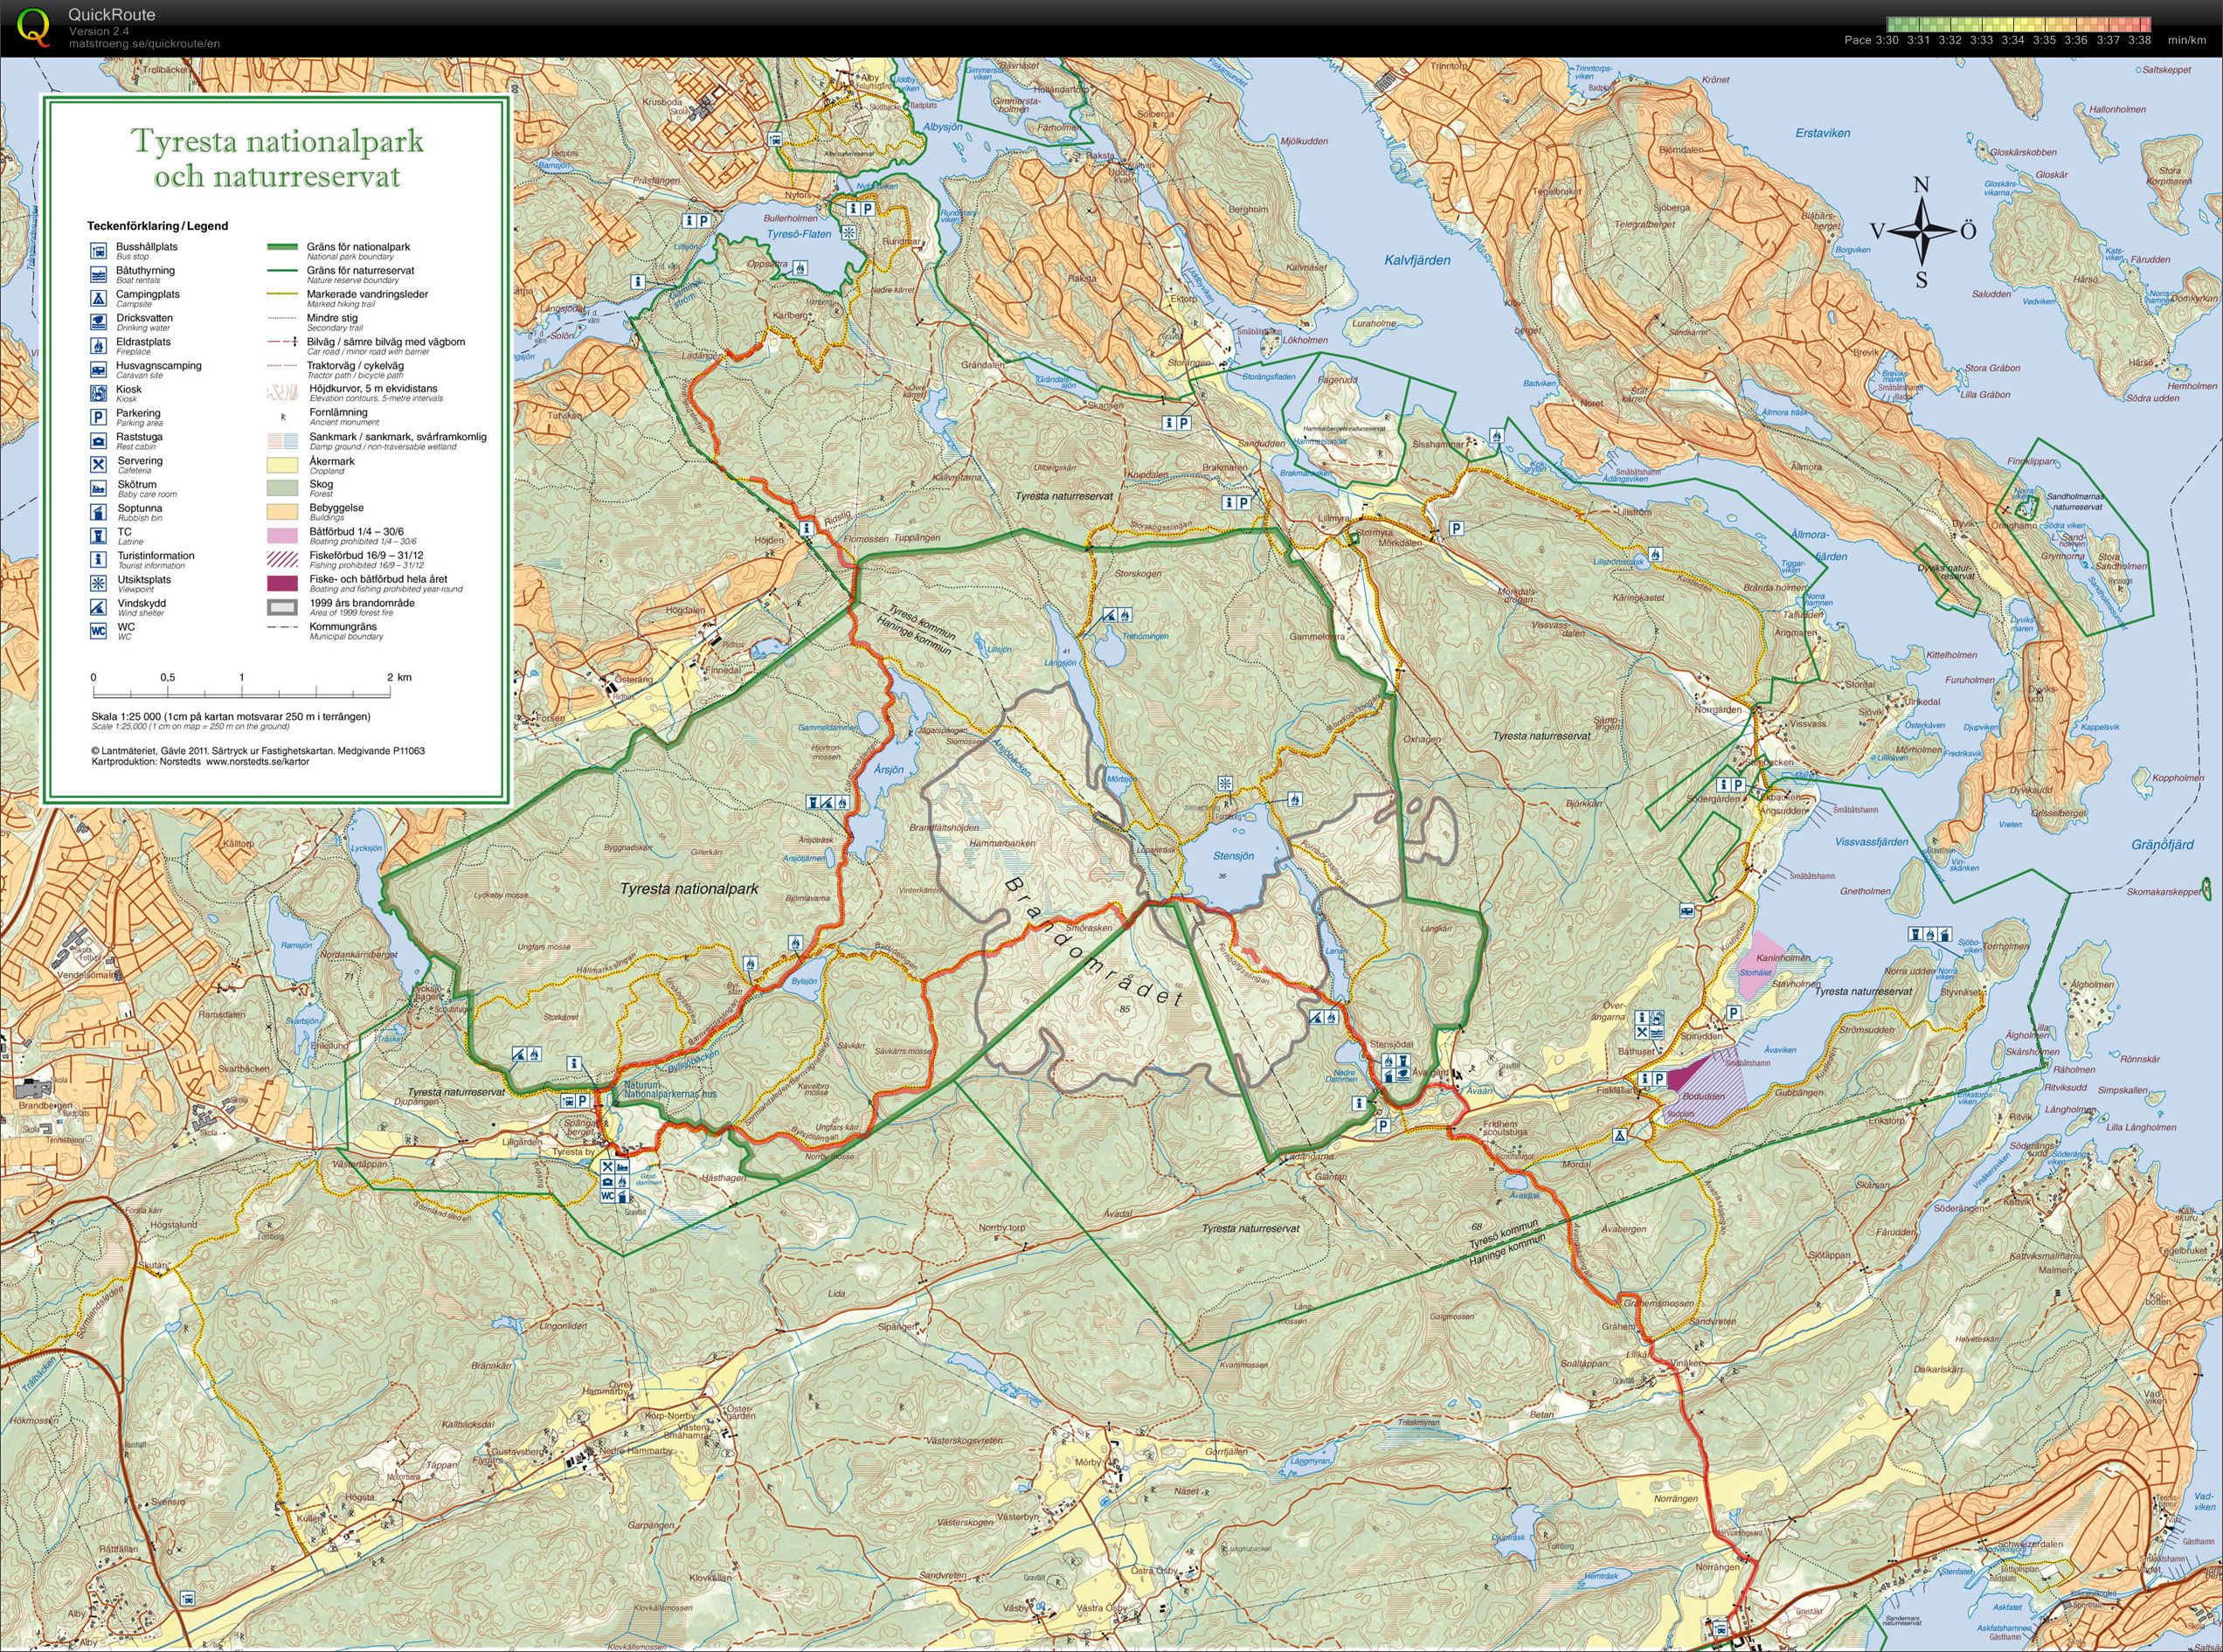The image size is (2223, 1652).
Task: Click the Stensjön lake label
Action: point(1233,856)
